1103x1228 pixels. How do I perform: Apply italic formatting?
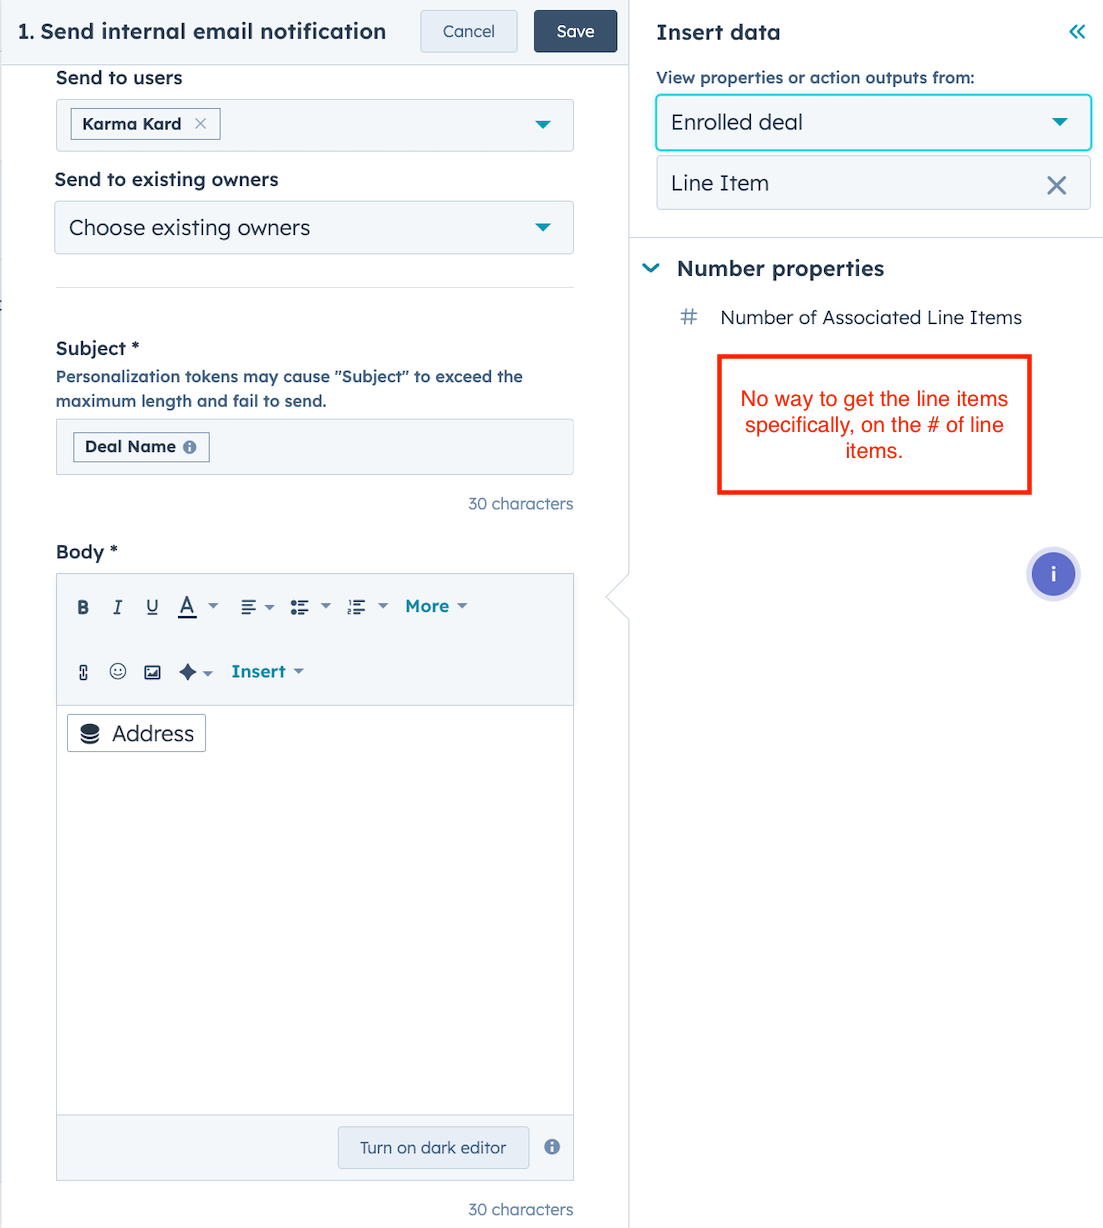pyautogui.click(x=117, y=606)
